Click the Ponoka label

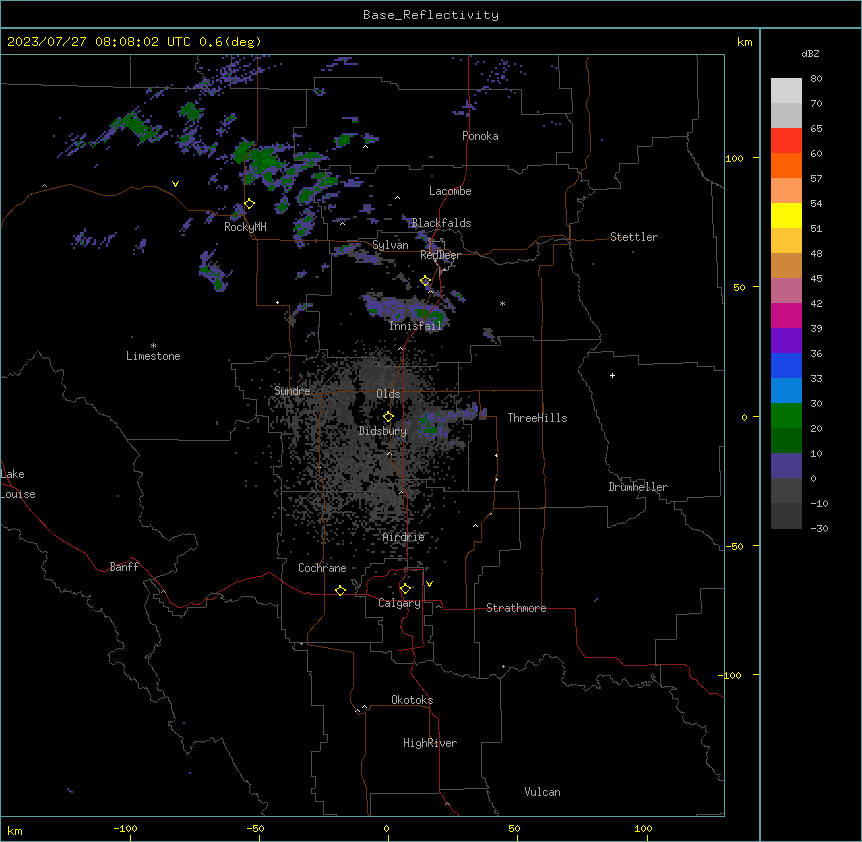coord(480,136)
